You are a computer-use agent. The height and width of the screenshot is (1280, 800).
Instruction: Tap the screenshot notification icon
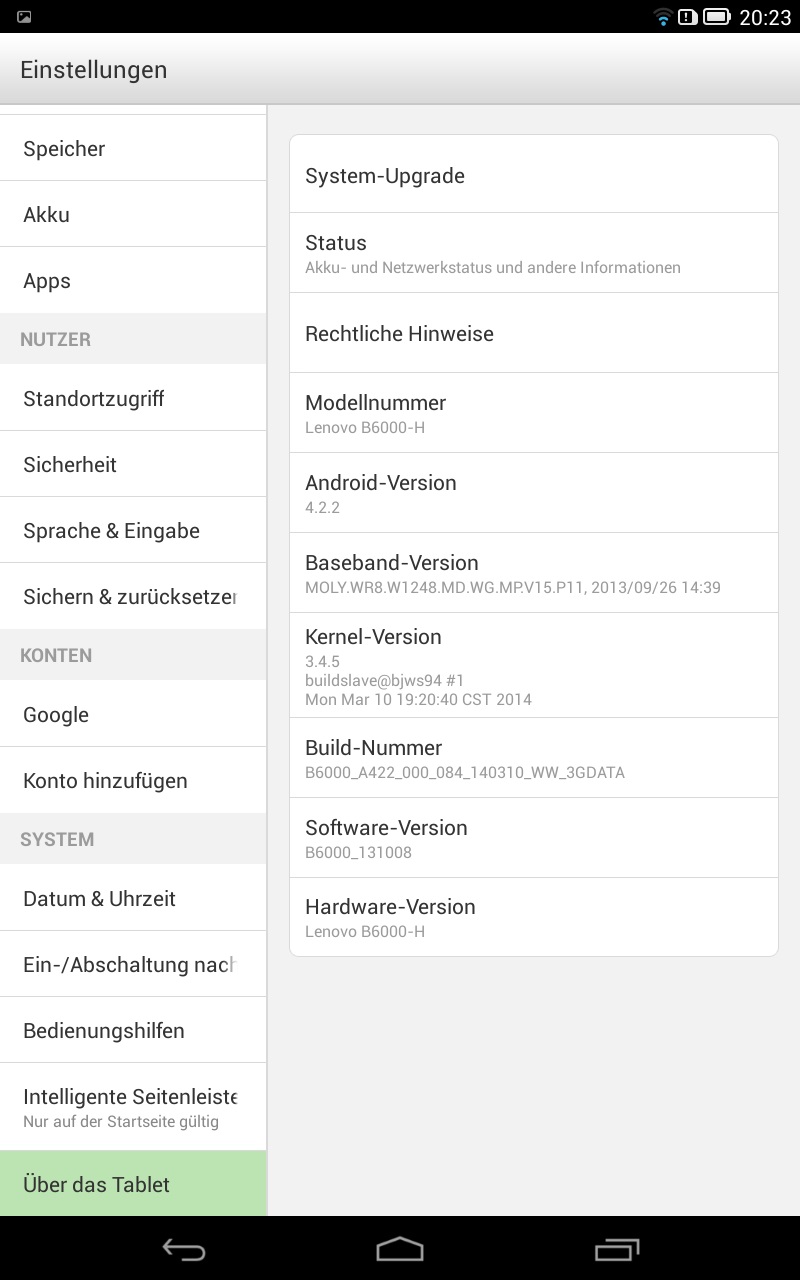tap(24, 17)
